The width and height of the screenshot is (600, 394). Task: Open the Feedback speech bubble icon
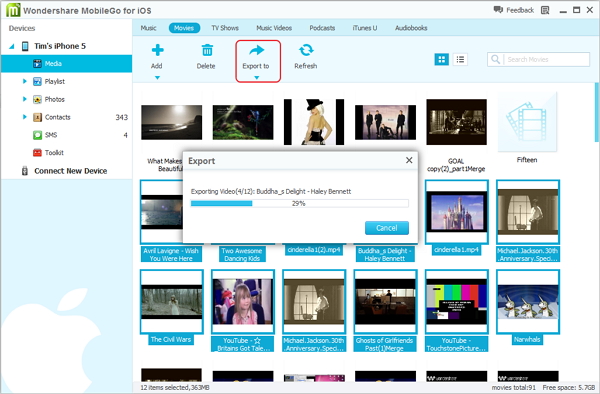click(498, 10)
